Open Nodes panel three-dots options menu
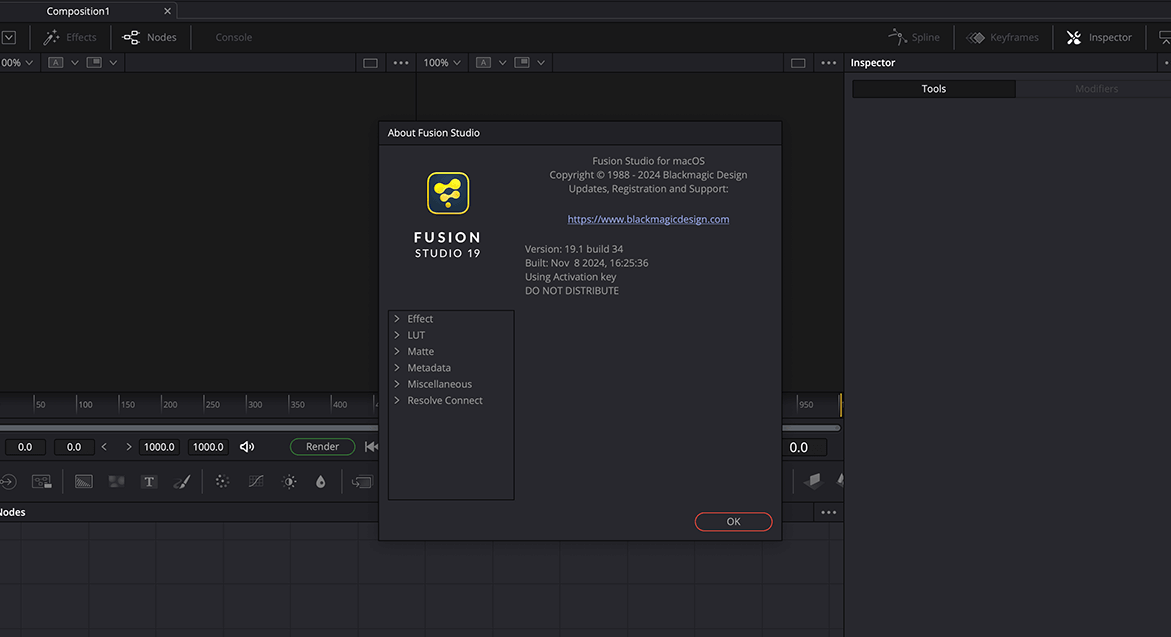This screenshot has width=1171, height=637. tap(829, 512)
